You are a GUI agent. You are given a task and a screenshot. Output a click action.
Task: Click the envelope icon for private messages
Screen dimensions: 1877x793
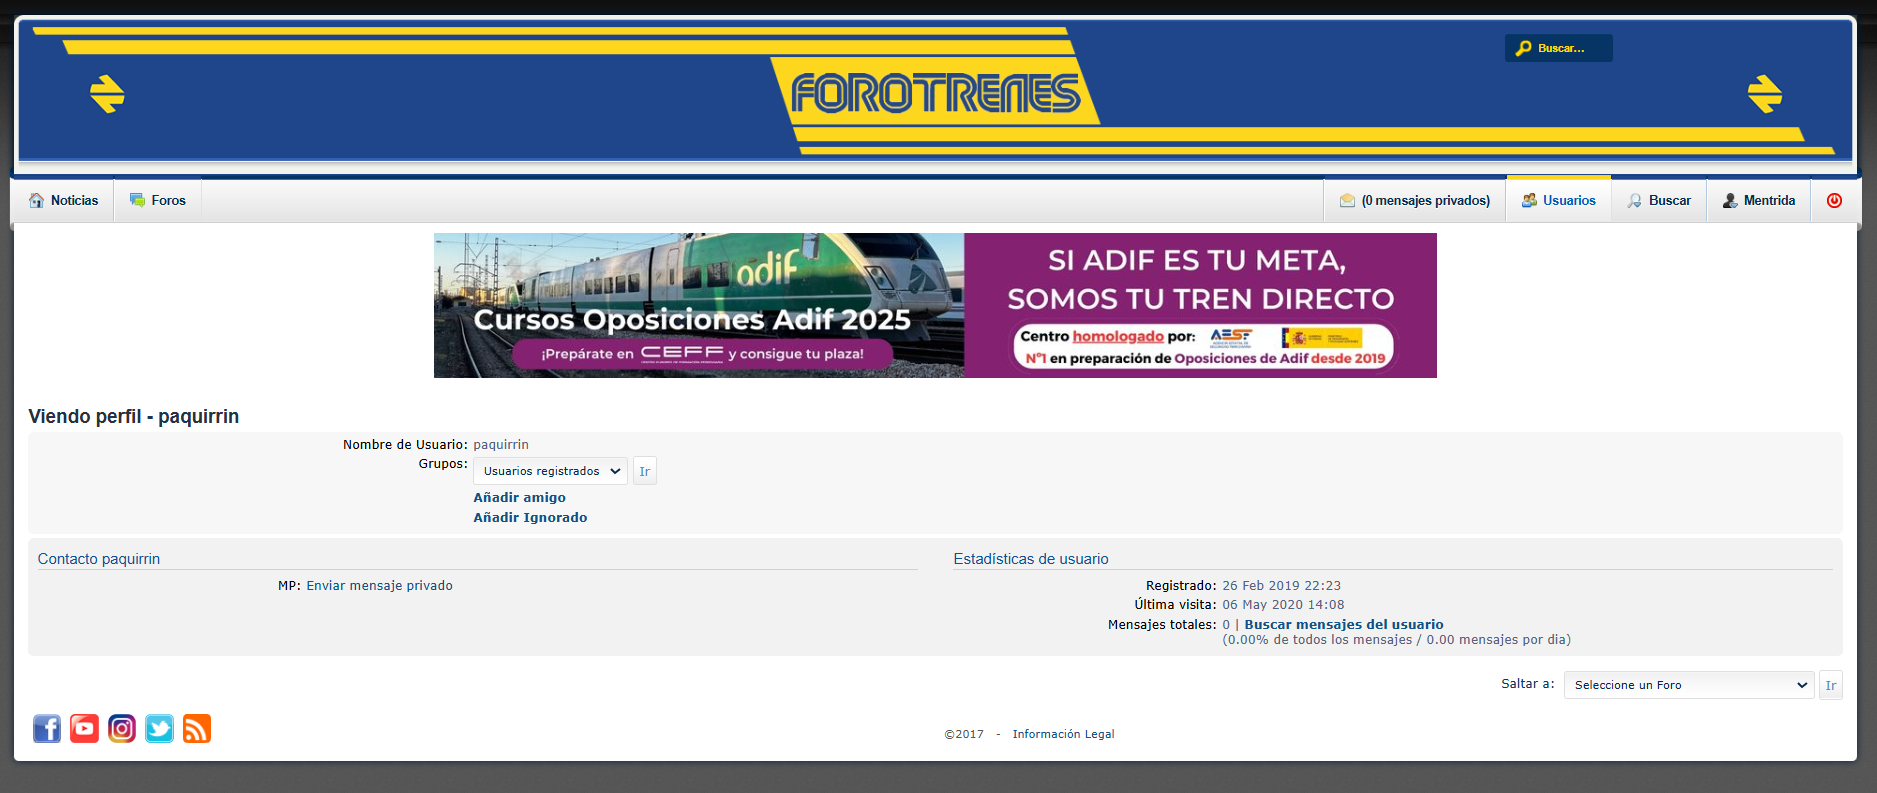[x=1347, y=200]
